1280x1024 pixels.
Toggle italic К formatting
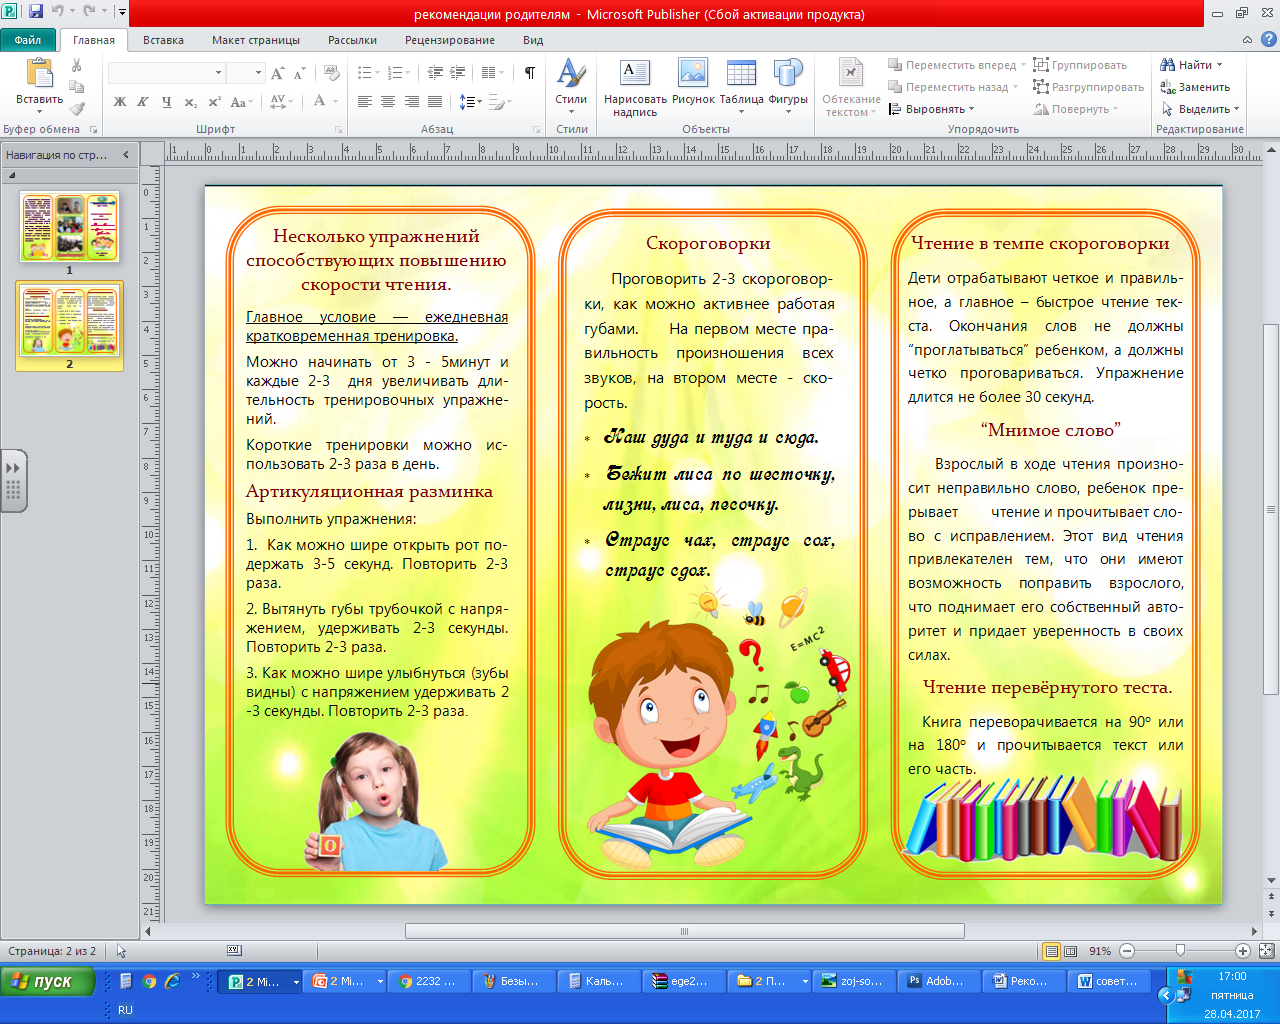(143, 102)
